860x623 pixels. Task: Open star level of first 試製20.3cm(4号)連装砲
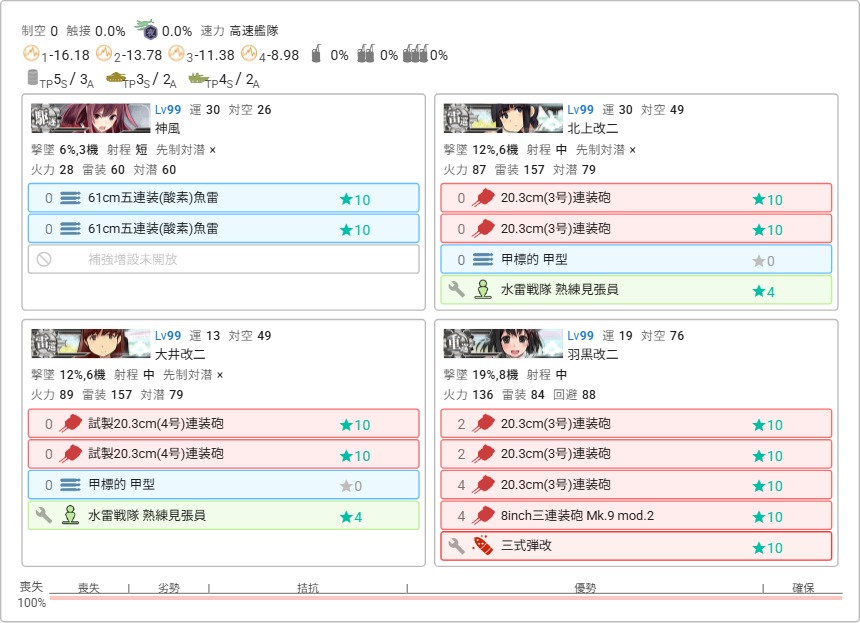[x=354, y=425]
